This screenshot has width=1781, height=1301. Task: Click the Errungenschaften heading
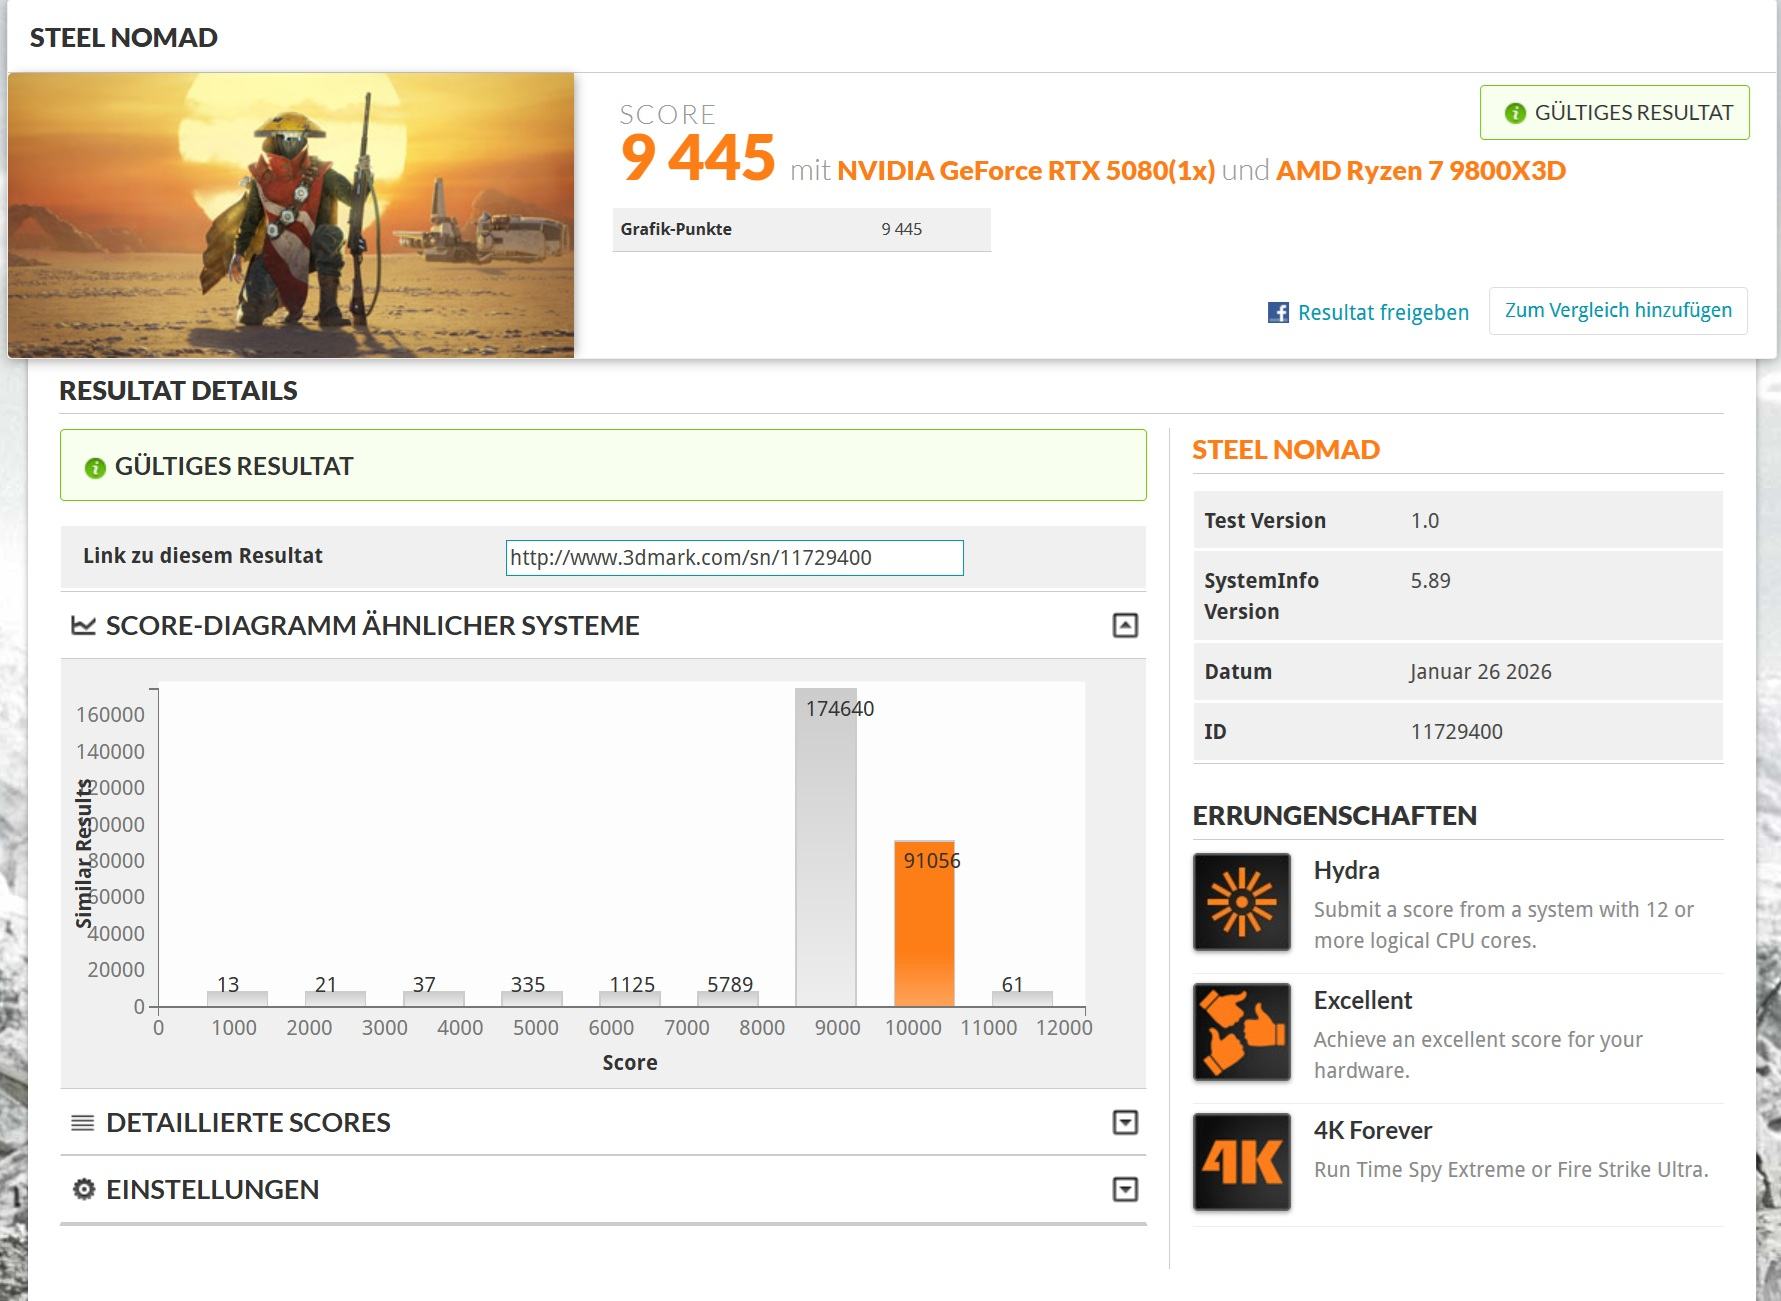pyautogui.click(x=1334, y=816)
